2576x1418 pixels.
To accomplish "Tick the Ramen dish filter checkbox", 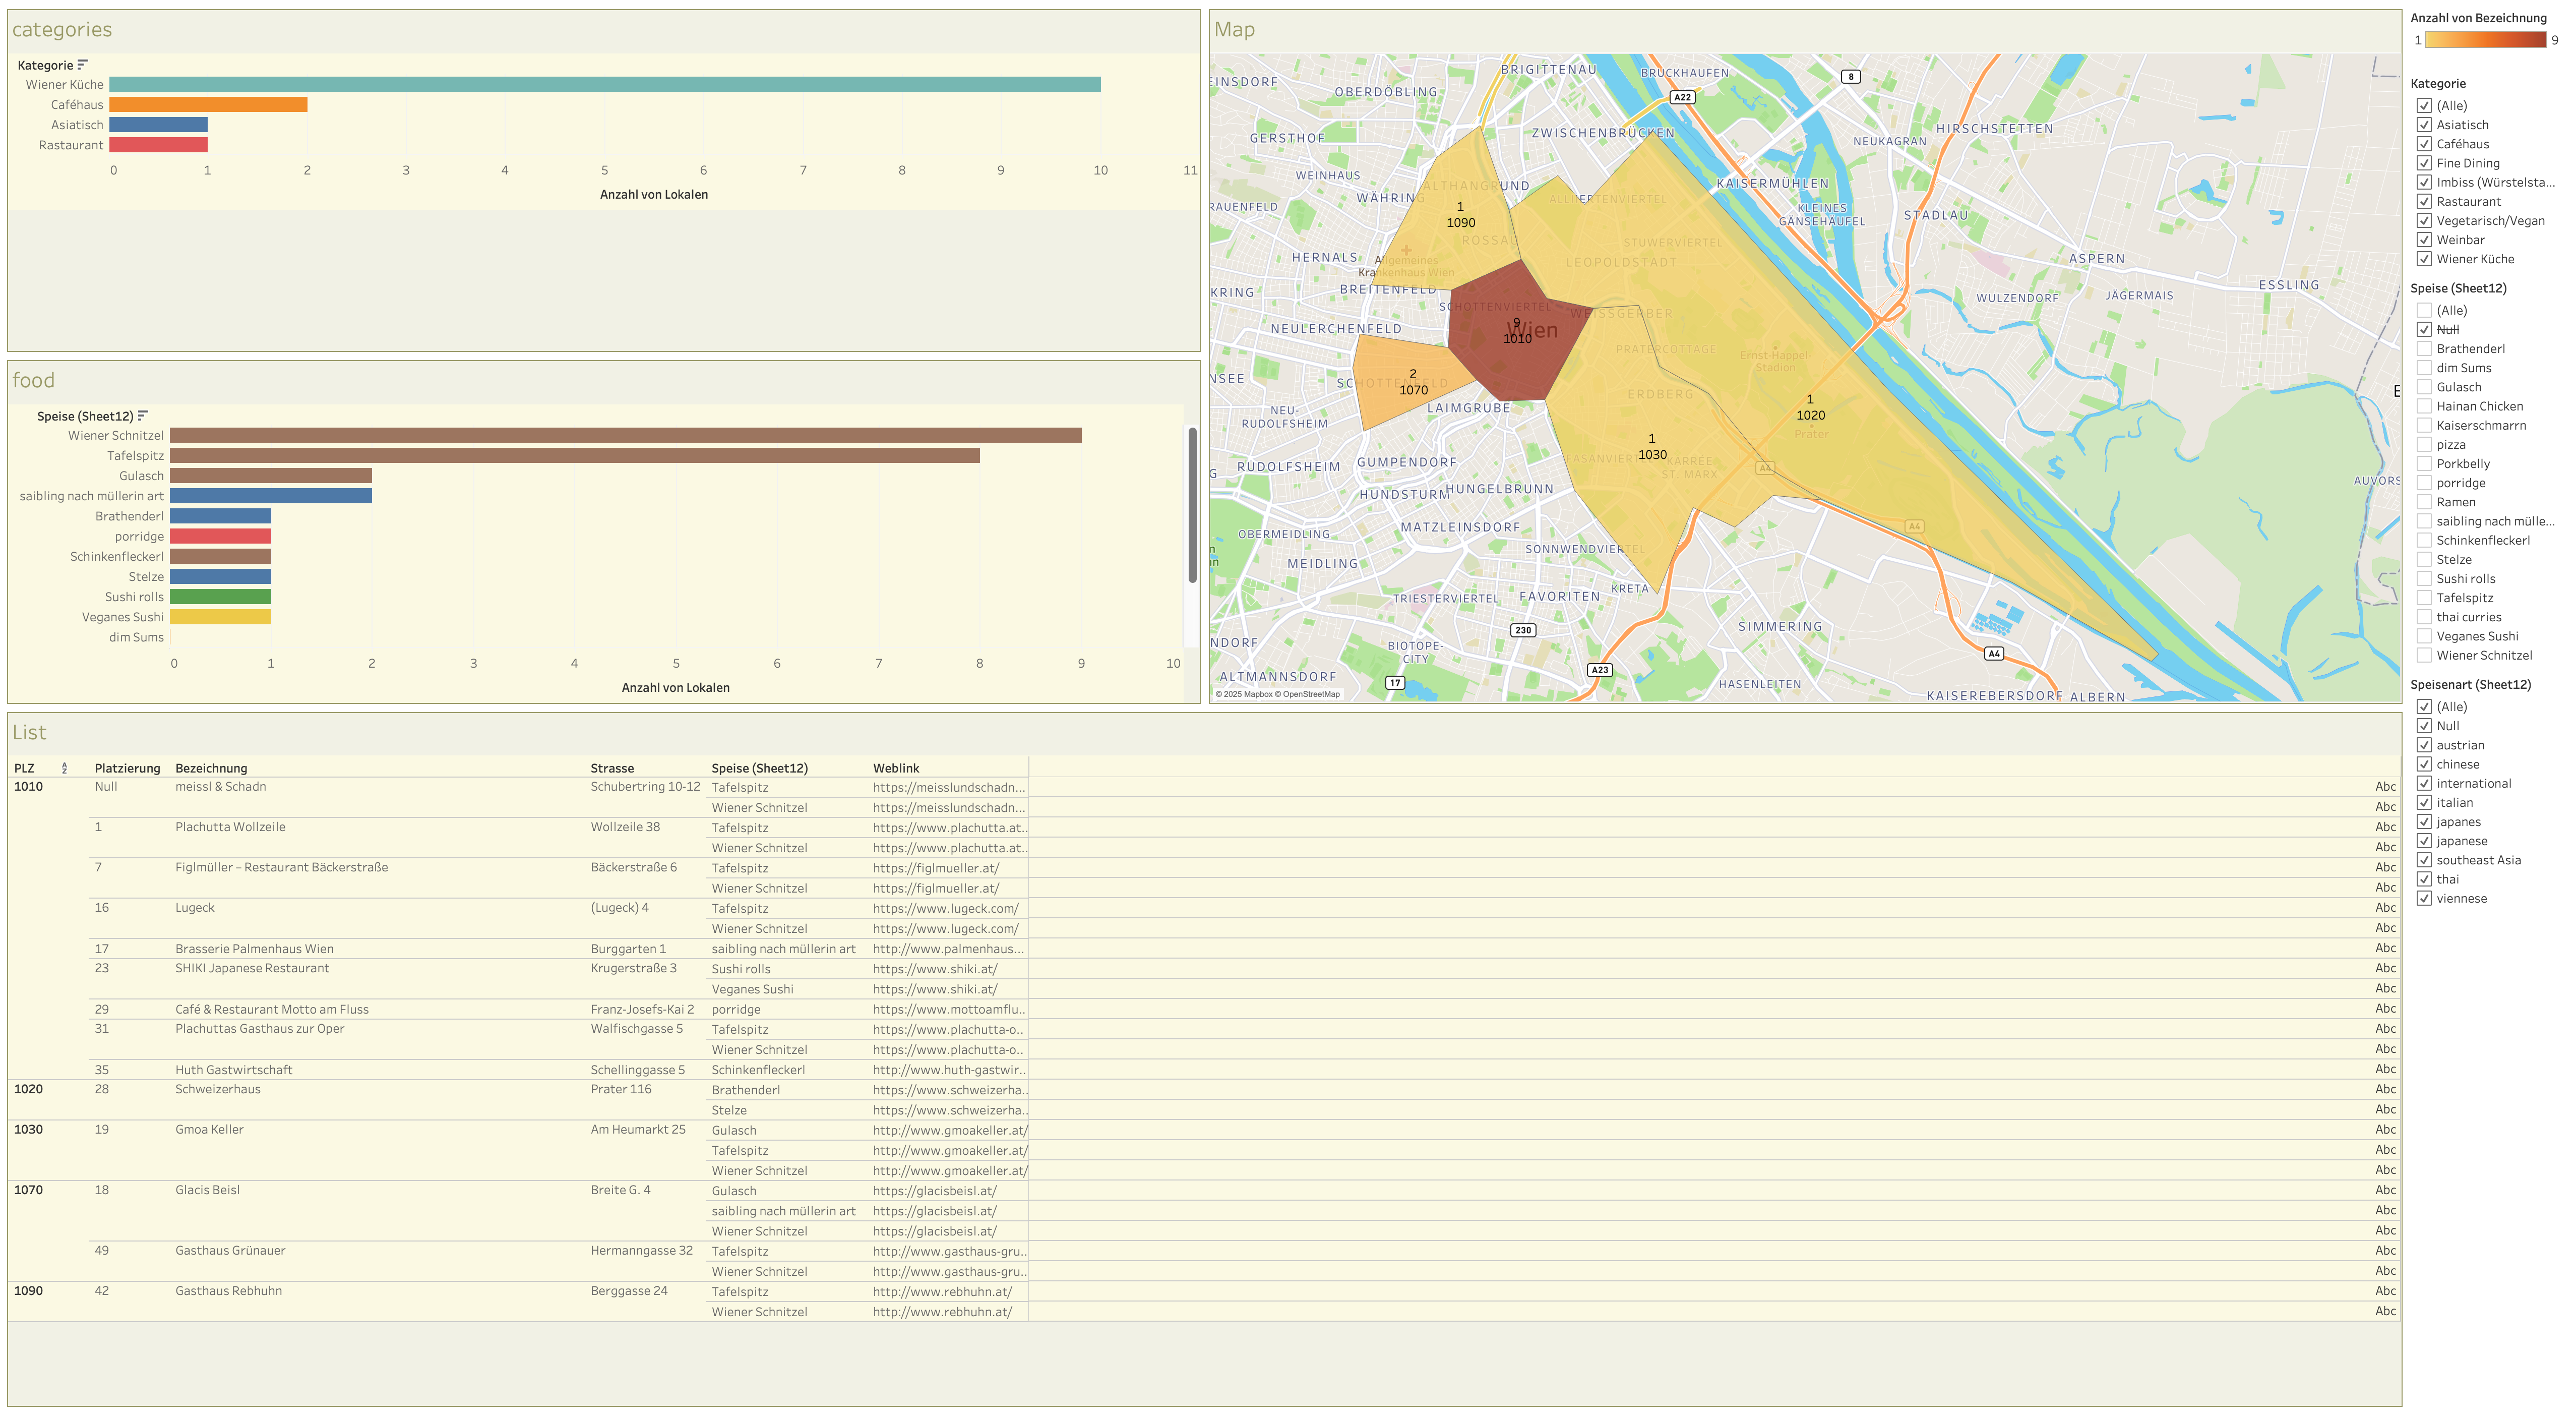I will (x=2424, y=502).
